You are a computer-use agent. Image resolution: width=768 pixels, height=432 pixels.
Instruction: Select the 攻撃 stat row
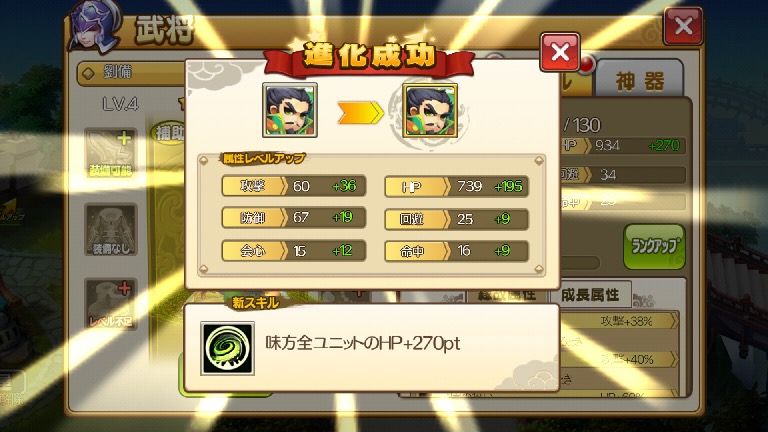pyautogui.click(x=294, y=186)
